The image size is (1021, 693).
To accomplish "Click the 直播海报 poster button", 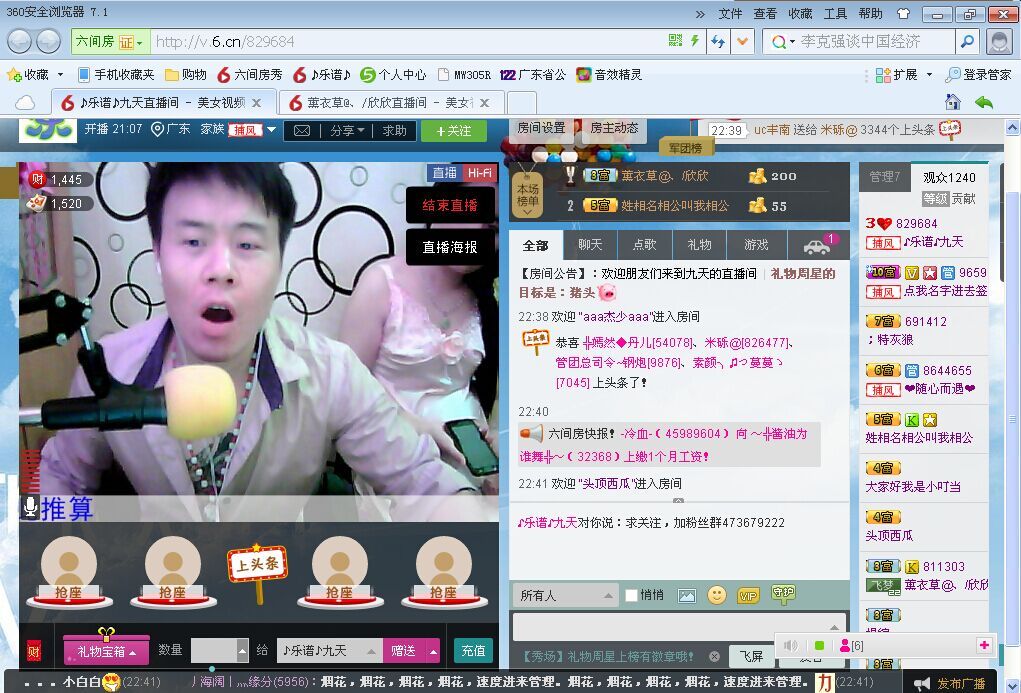I will click(x=449, y=247).
